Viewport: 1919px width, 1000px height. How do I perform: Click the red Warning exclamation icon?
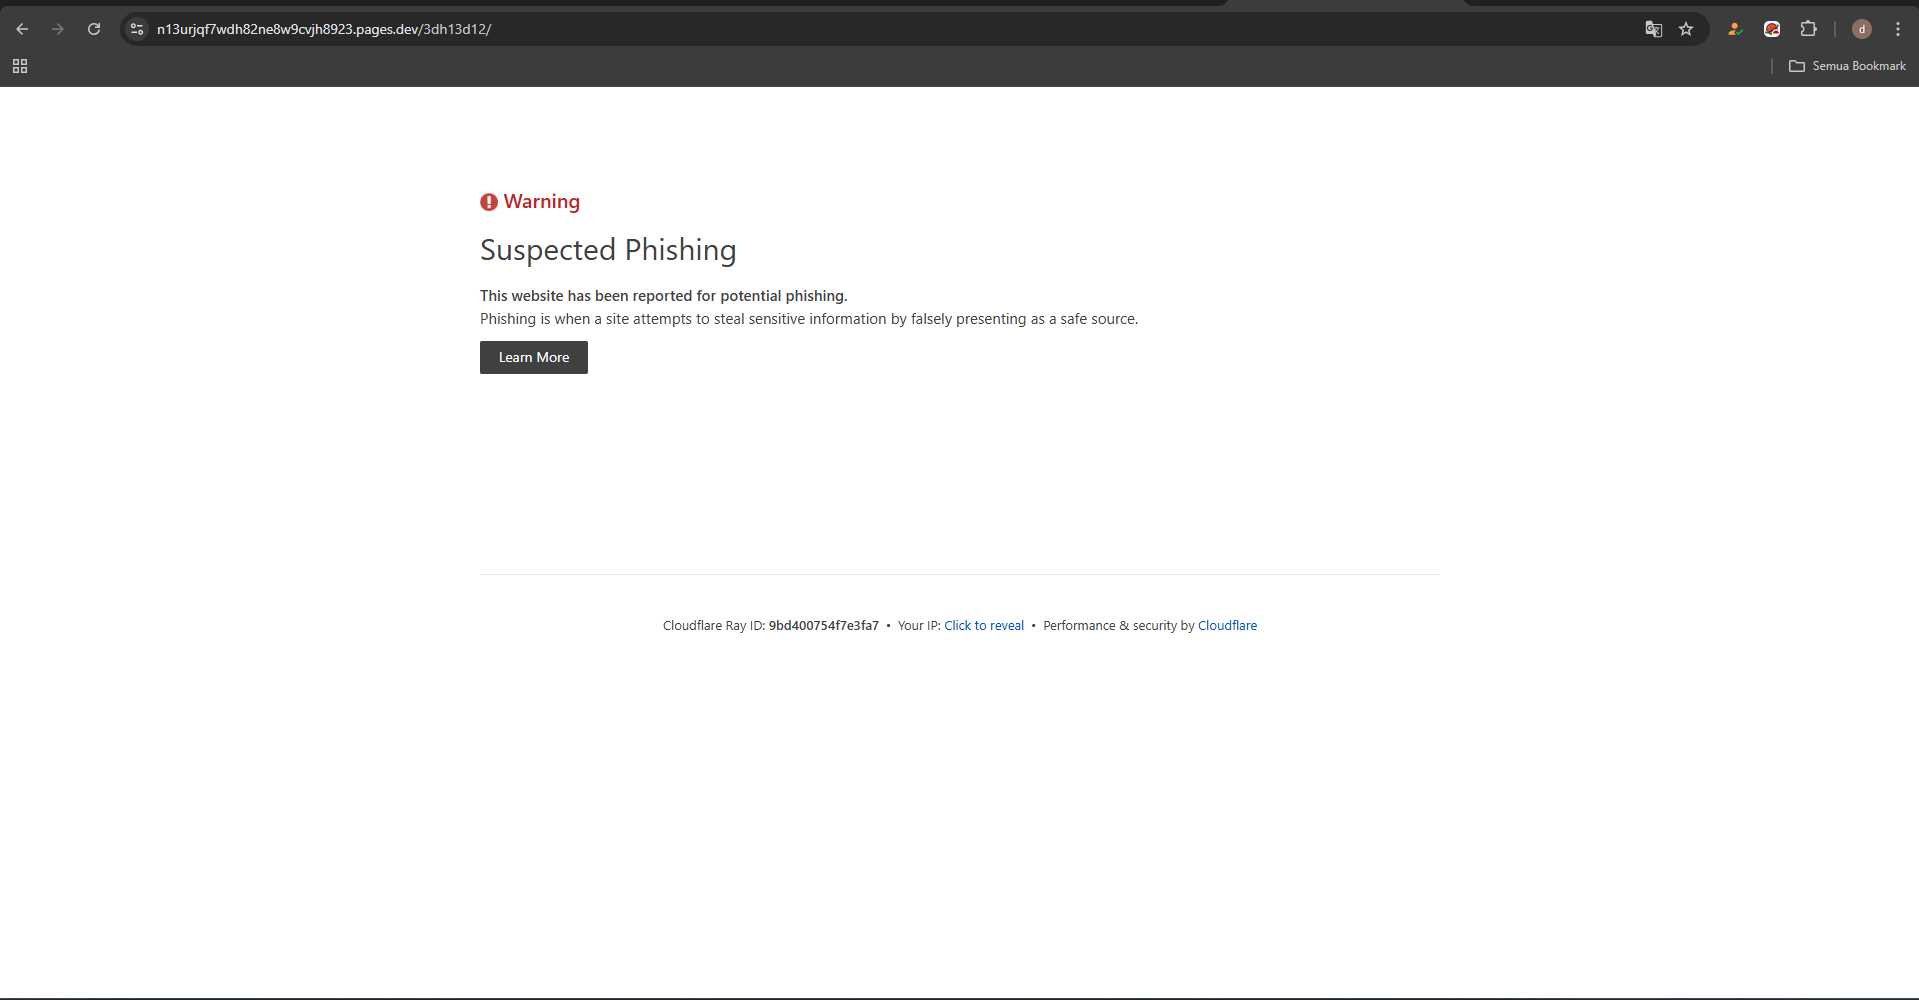point(489,202)
